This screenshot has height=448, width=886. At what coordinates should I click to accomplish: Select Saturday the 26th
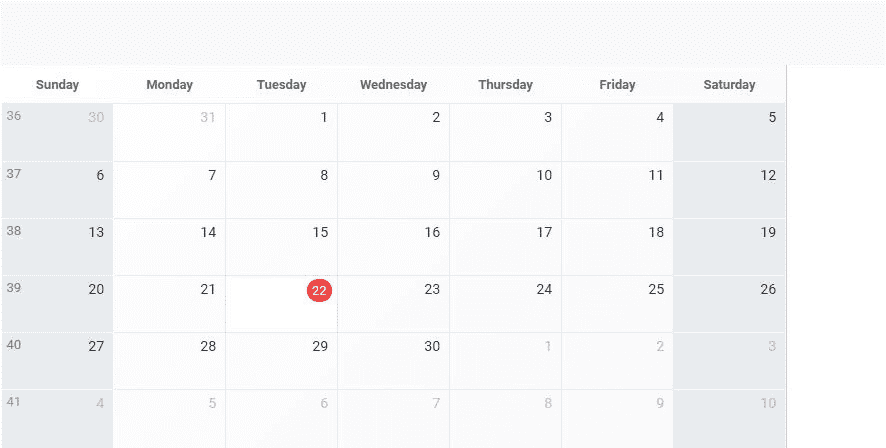point(768,290)
